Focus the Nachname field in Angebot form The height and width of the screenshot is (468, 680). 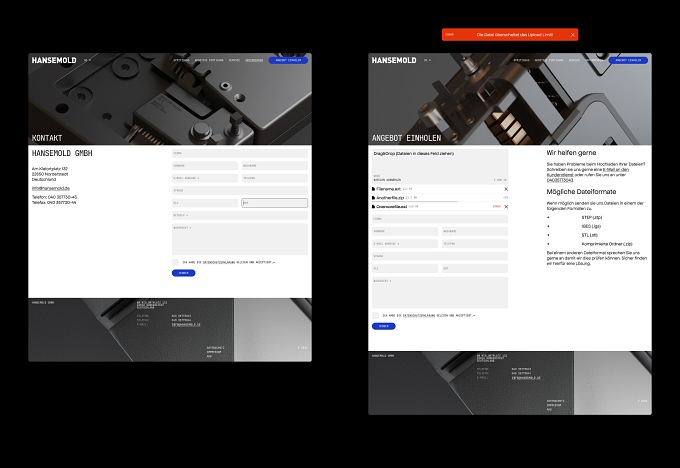[x=475, y=231]
